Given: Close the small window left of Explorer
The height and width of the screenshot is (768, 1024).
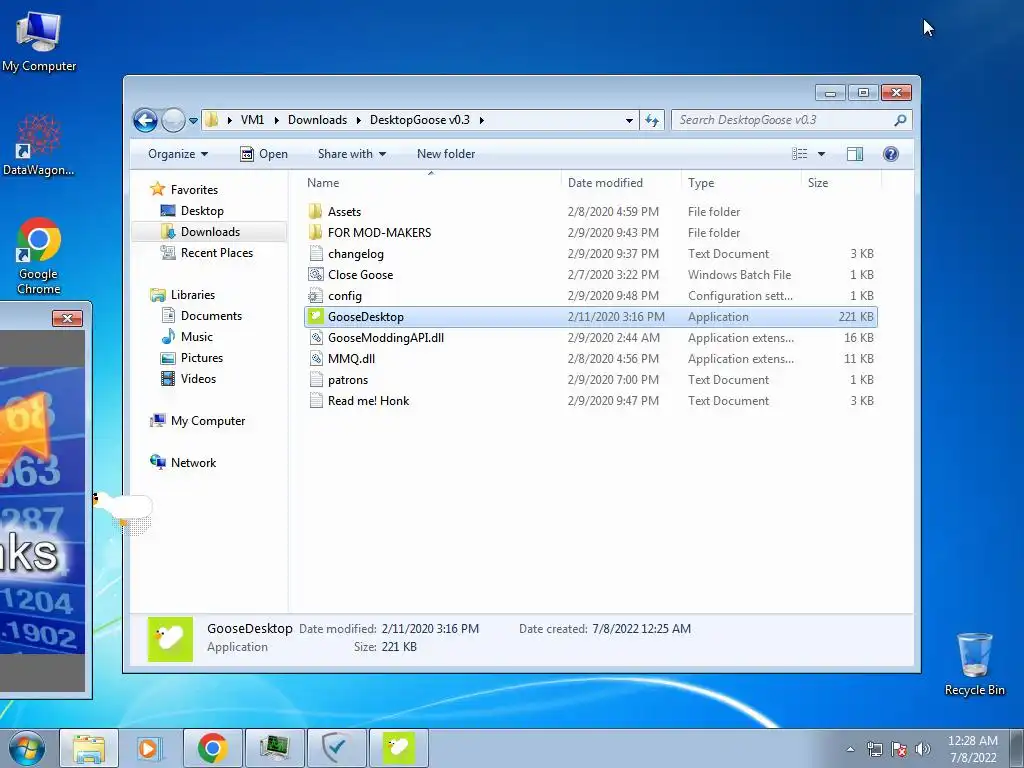Looking at the screenshot, I should click(67, 318).
